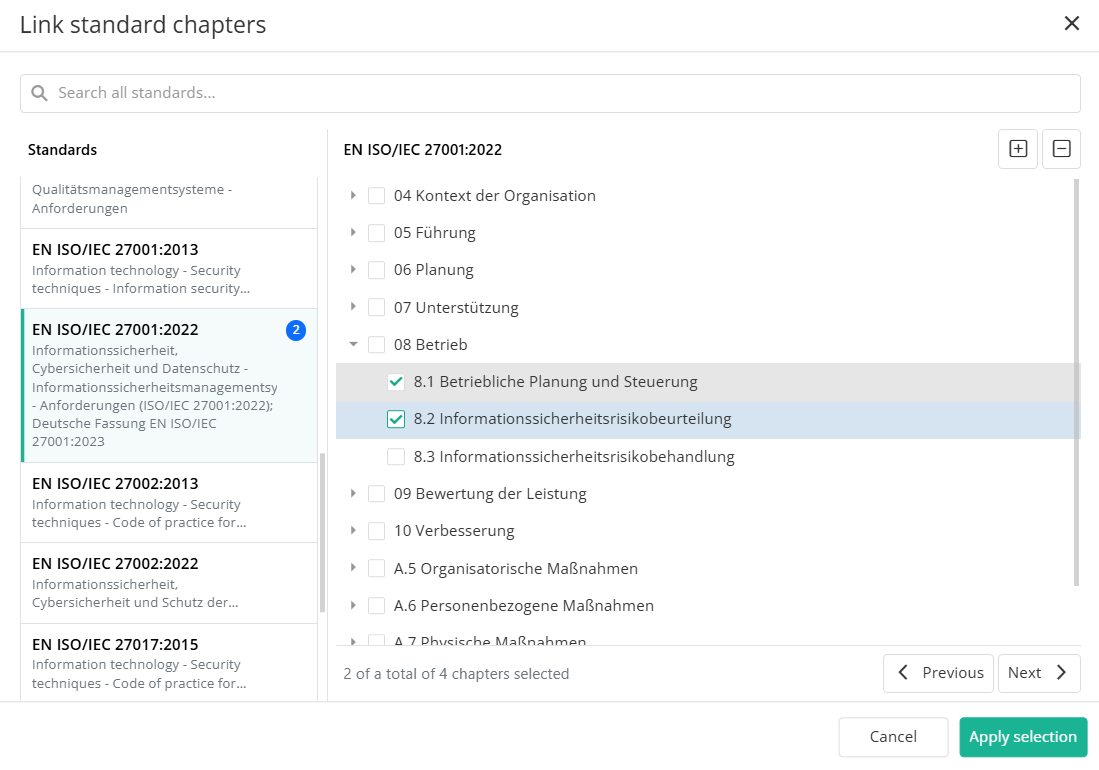This screenshot has width=1099, height=770.
Task: Click the A.5 Organisatorische Maßnahmen label
Action: click(516, 568)
